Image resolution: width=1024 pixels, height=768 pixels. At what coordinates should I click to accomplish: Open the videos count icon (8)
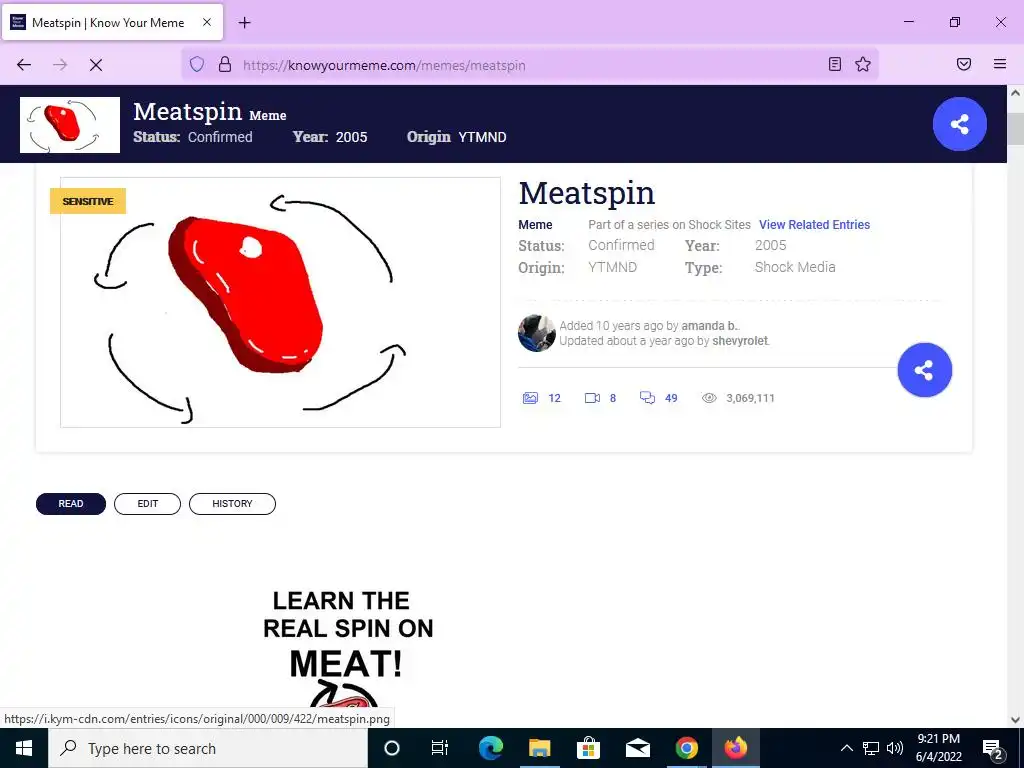[x=592, y=398]
